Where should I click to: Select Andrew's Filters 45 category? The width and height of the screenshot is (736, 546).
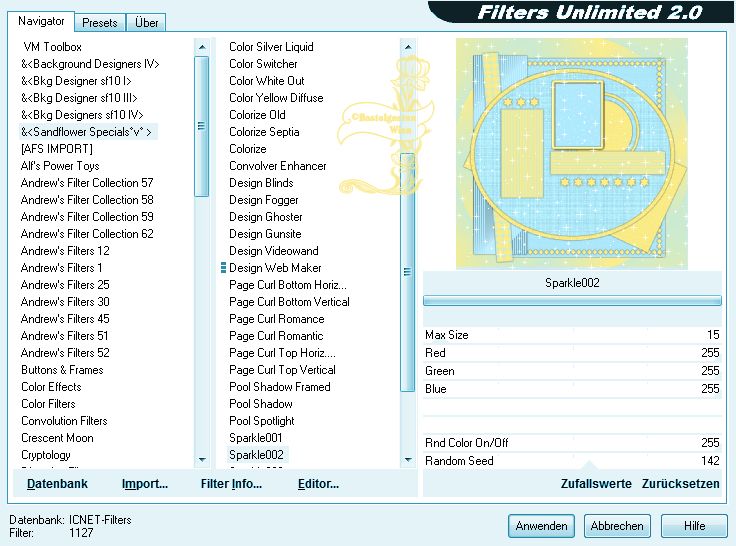65,319
